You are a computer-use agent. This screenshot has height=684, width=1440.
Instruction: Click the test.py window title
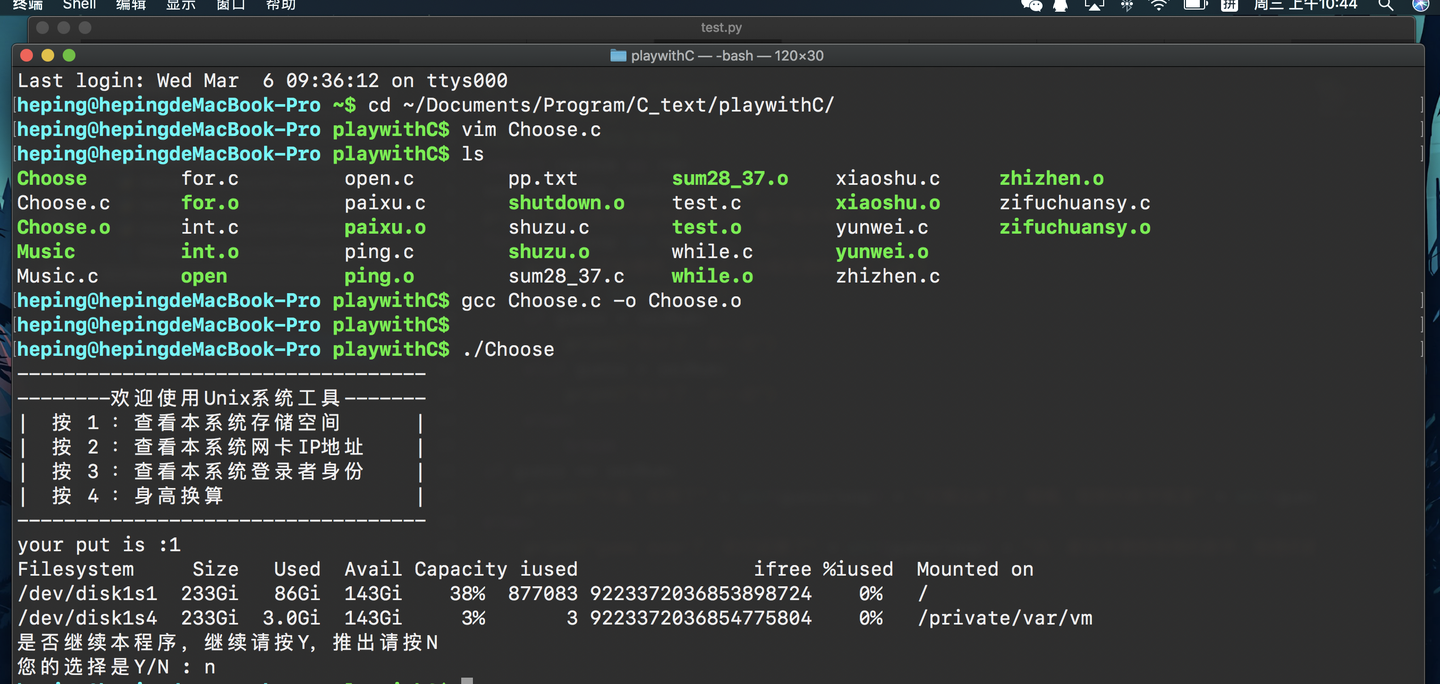click(x=721, y=28)
